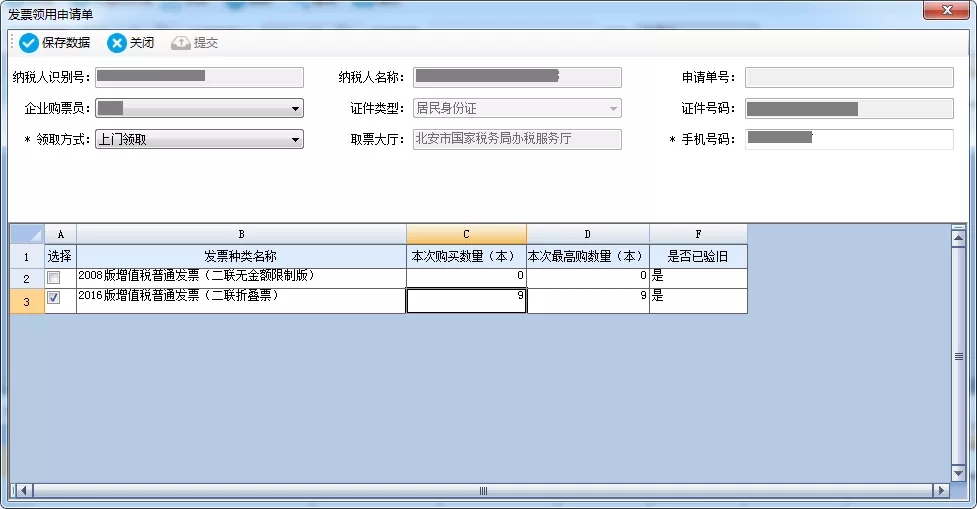Viewport: 977px width, 509px height.
Task: Tick the checkbox for 2008版增值税普通发票 row
Action: (54, 278)
